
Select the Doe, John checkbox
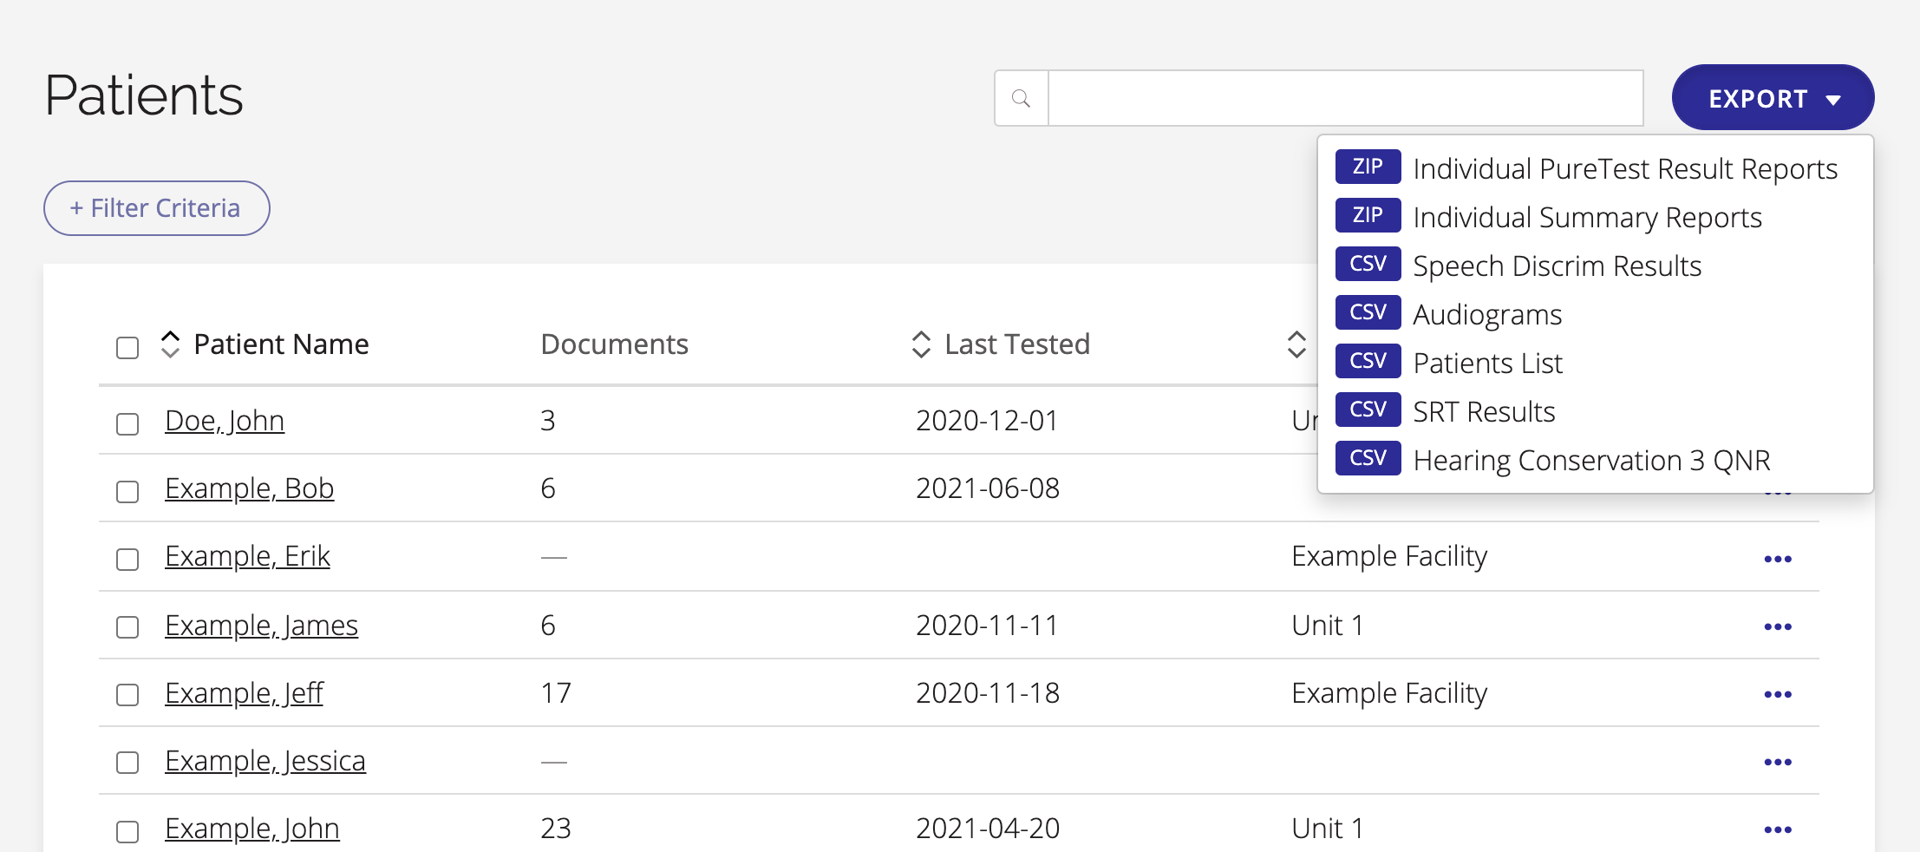click(127, 424)
